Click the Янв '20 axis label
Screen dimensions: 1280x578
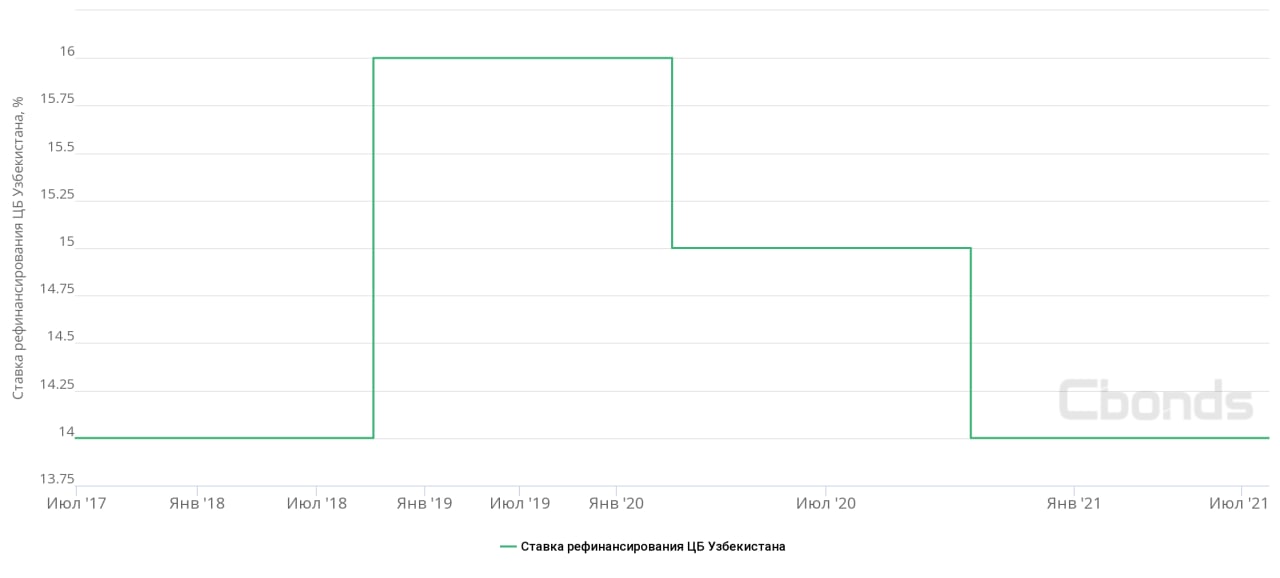[617, 503]
